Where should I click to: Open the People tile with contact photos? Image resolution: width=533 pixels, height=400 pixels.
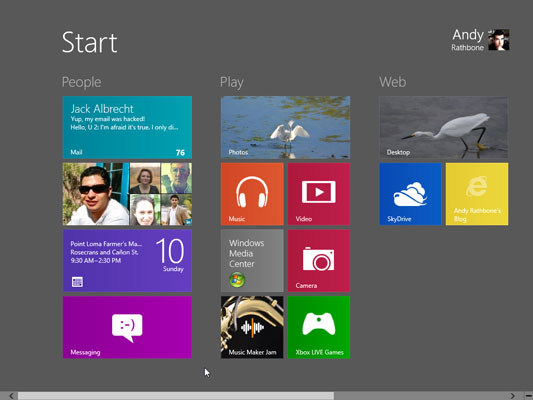pos(127,194)
